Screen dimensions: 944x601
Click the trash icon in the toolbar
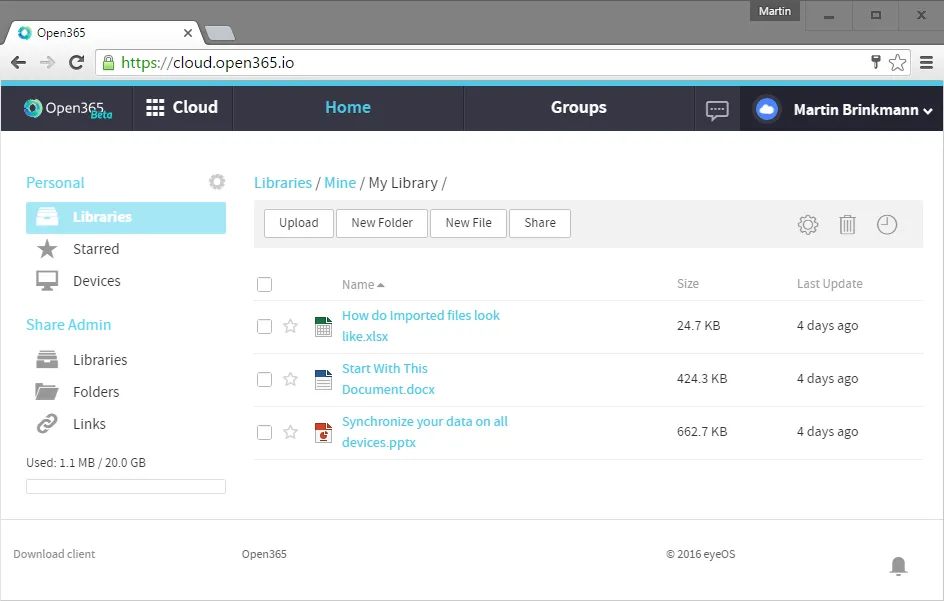(847, 224)
